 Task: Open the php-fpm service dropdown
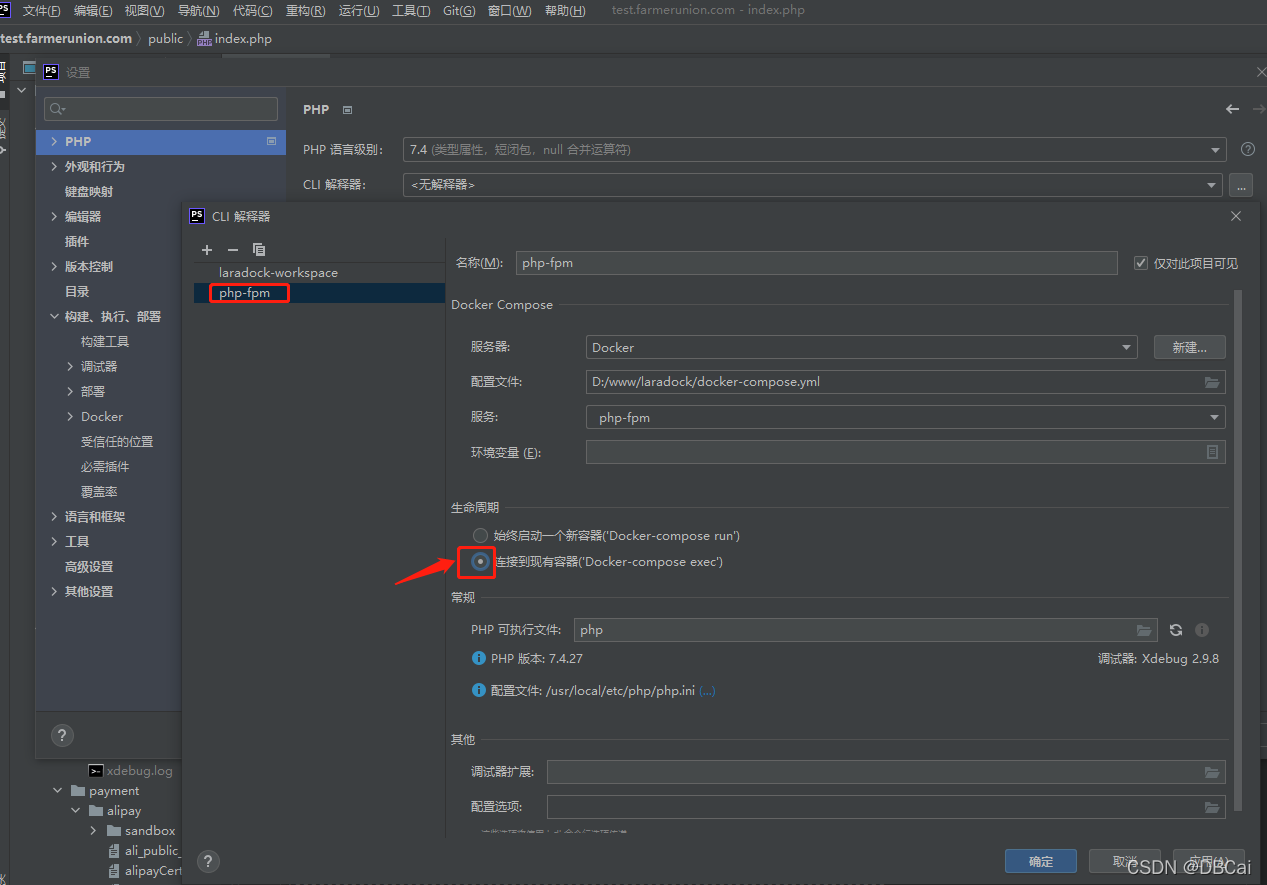(x=906, y=417)
